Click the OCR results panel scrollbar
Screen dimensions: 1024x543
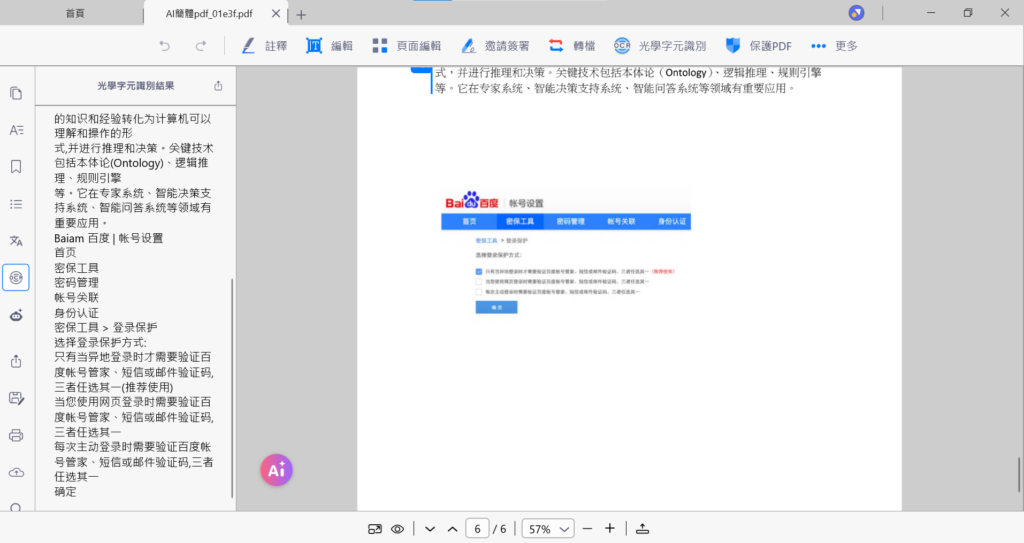[232, 389]
